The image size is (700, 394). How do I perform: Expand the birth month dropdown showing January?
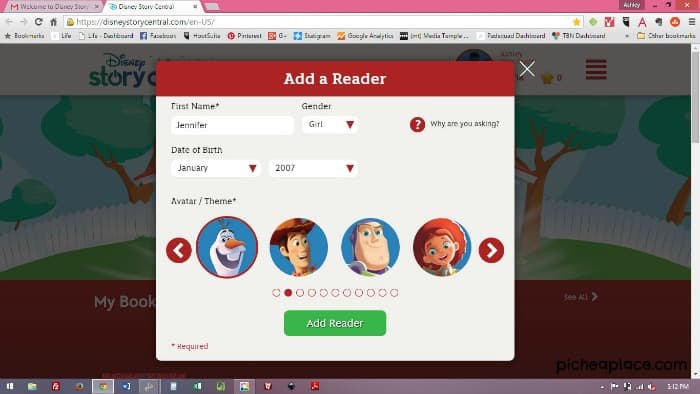tap(216, 168)
